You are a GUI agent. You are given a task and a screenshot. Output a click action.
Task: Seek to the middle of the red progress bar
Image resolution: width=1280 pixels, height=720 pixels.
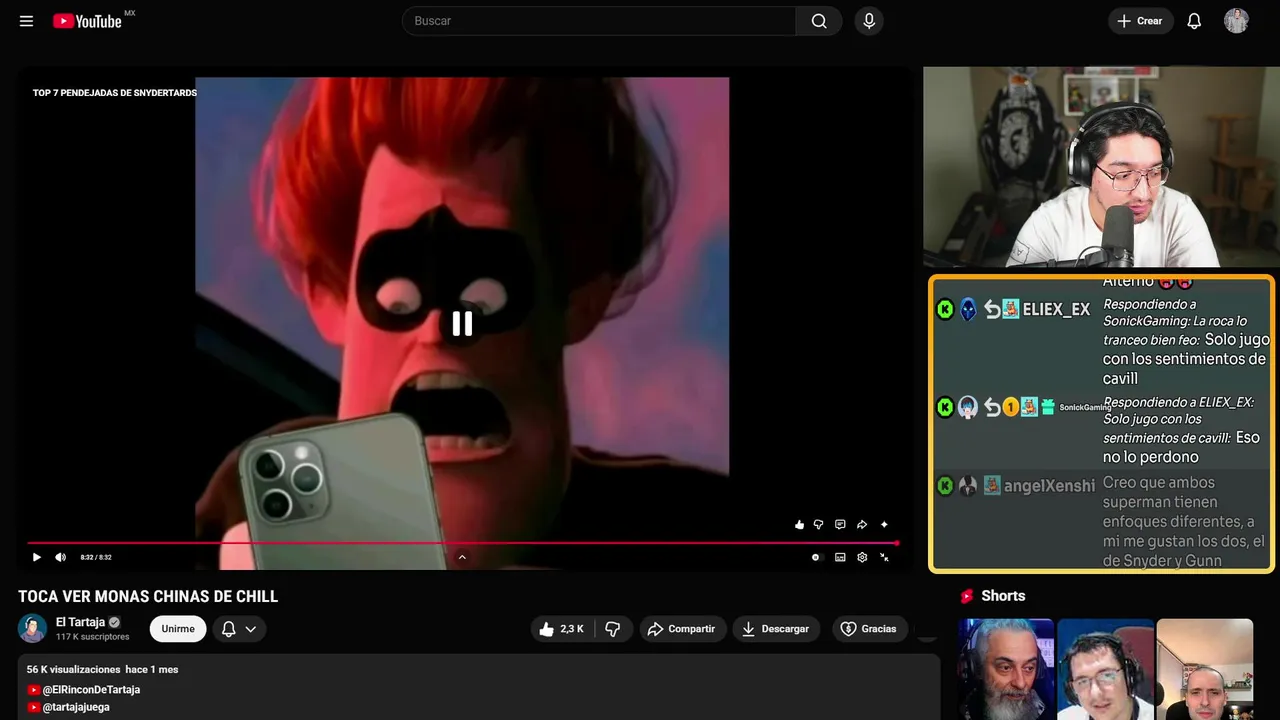pyautogui.click(x=462, y=543)
